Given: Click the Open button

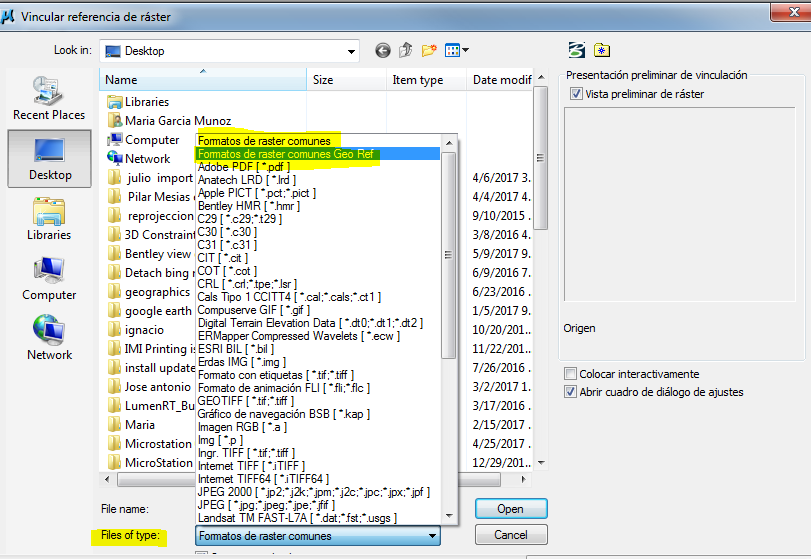Looking at the screenshot, I should 511,509.
